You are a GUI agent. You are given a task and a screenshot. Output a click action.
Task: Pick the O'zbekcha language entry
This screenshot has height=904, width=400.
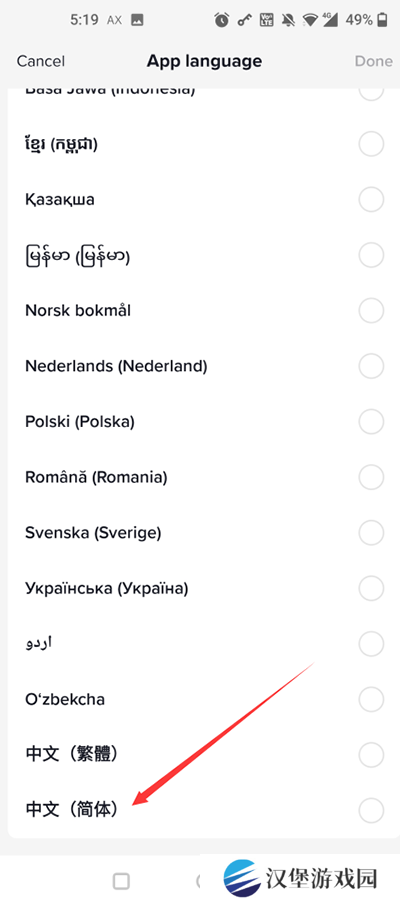tap(200, 699)
